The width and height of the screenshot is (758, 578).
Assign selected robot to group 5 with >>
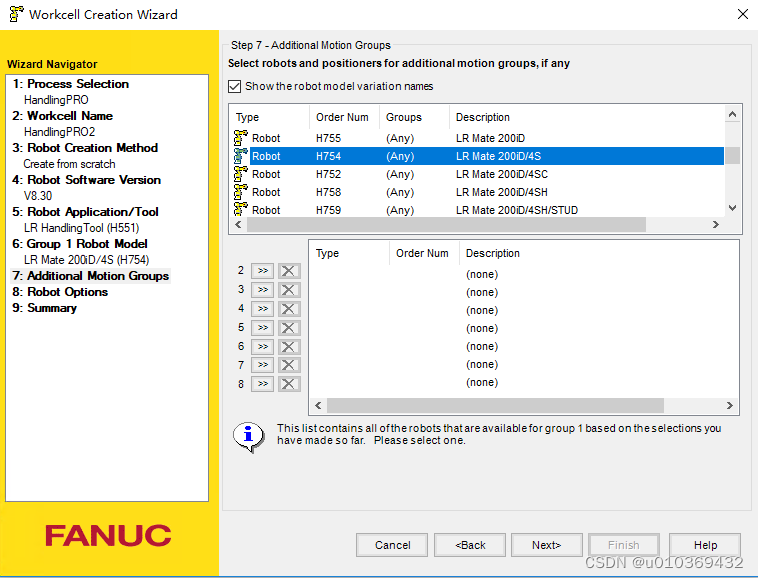262,327
